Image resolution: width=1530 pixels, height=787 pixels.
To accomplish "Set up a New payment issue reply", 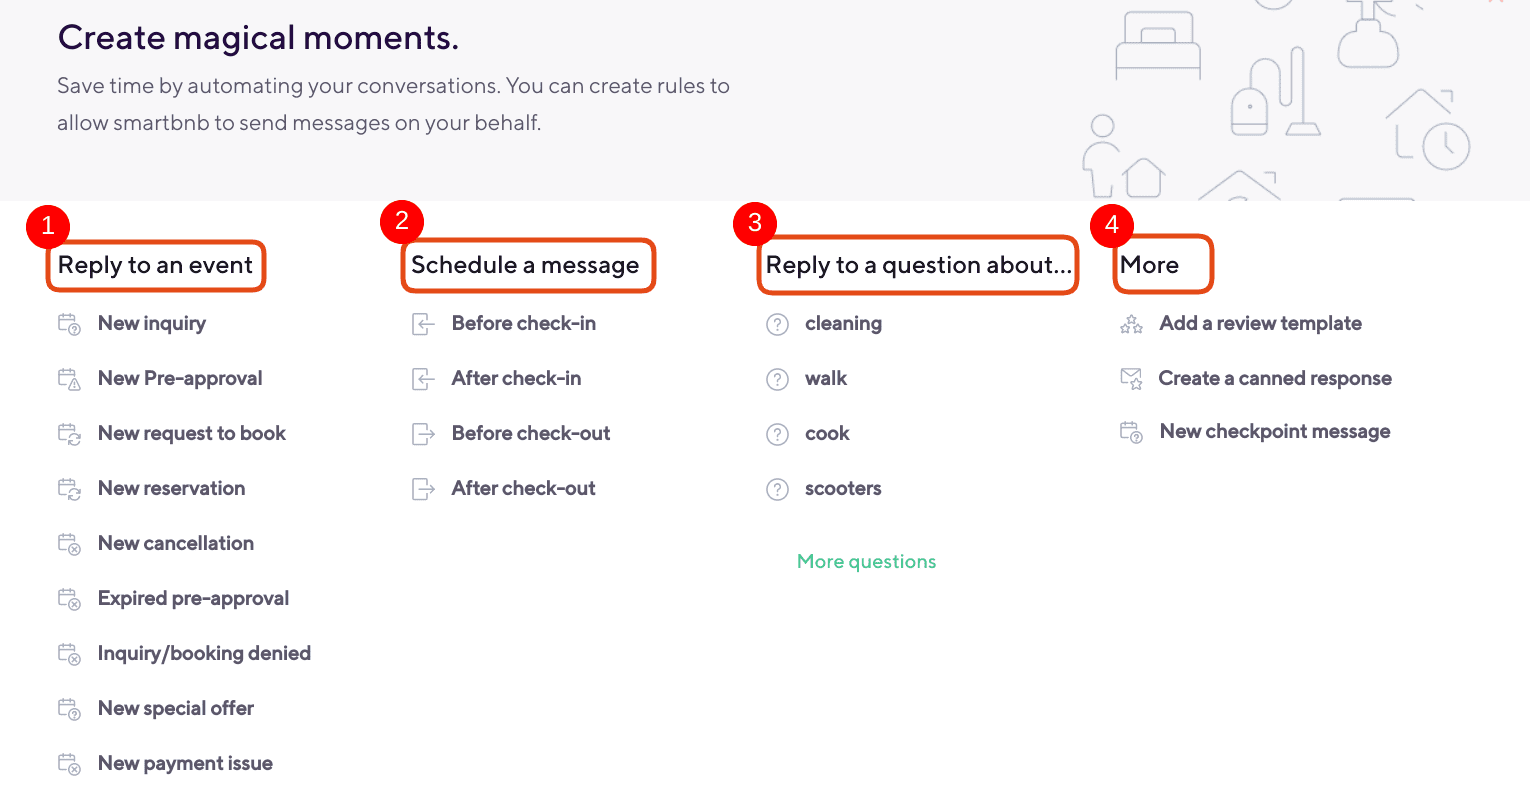I will coord(185,763).
